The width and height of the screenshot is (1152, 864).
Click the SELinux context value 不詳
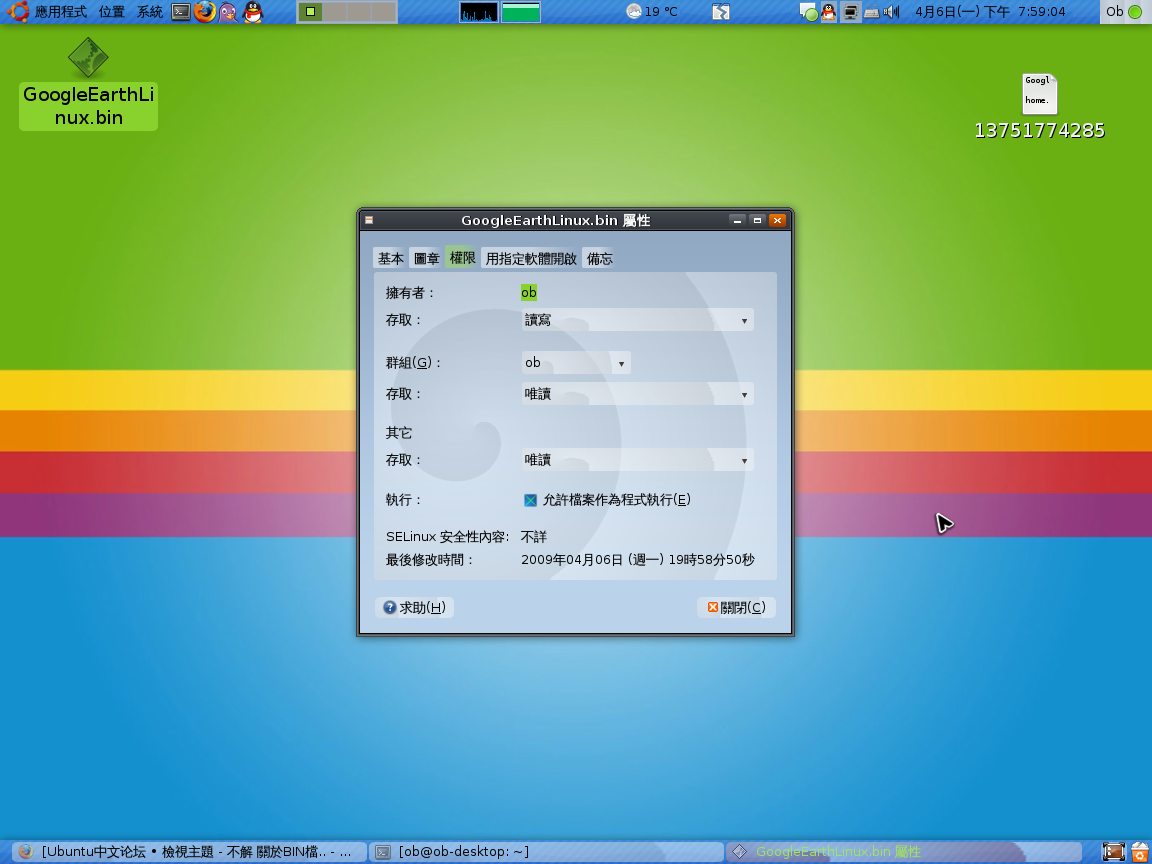coord(534,537)
